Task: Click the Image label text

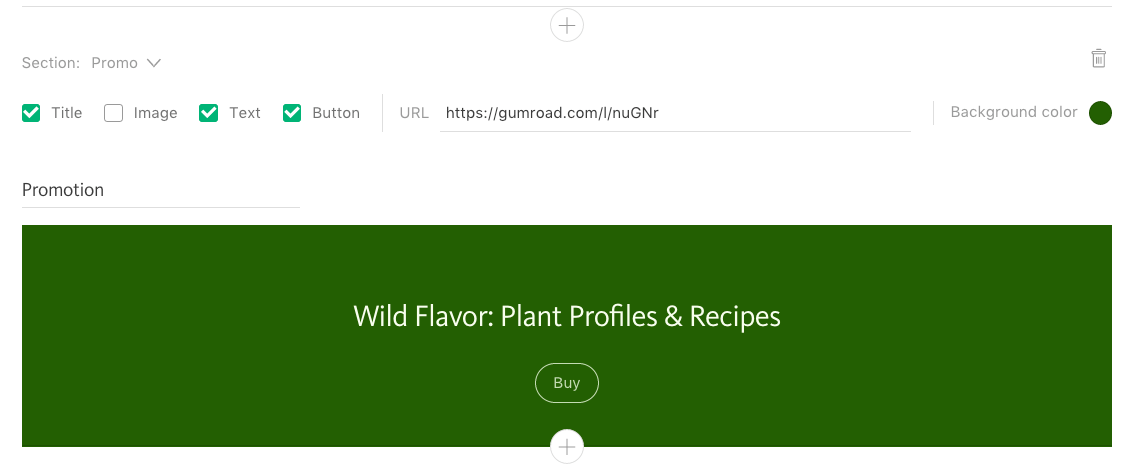Action: (x=155, y=113)
